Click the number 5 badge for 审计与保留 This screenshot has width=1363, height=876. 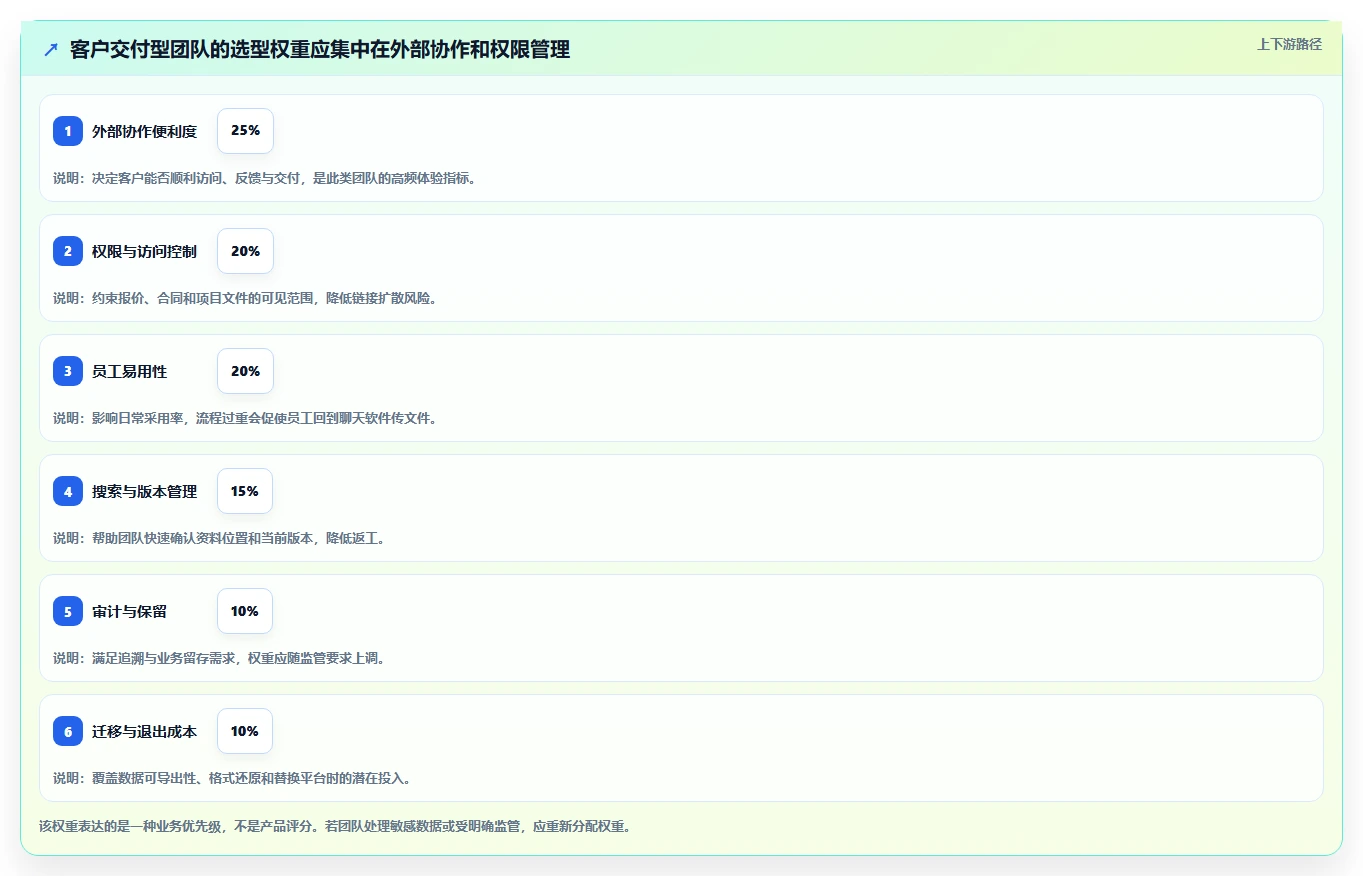[68, 611]
